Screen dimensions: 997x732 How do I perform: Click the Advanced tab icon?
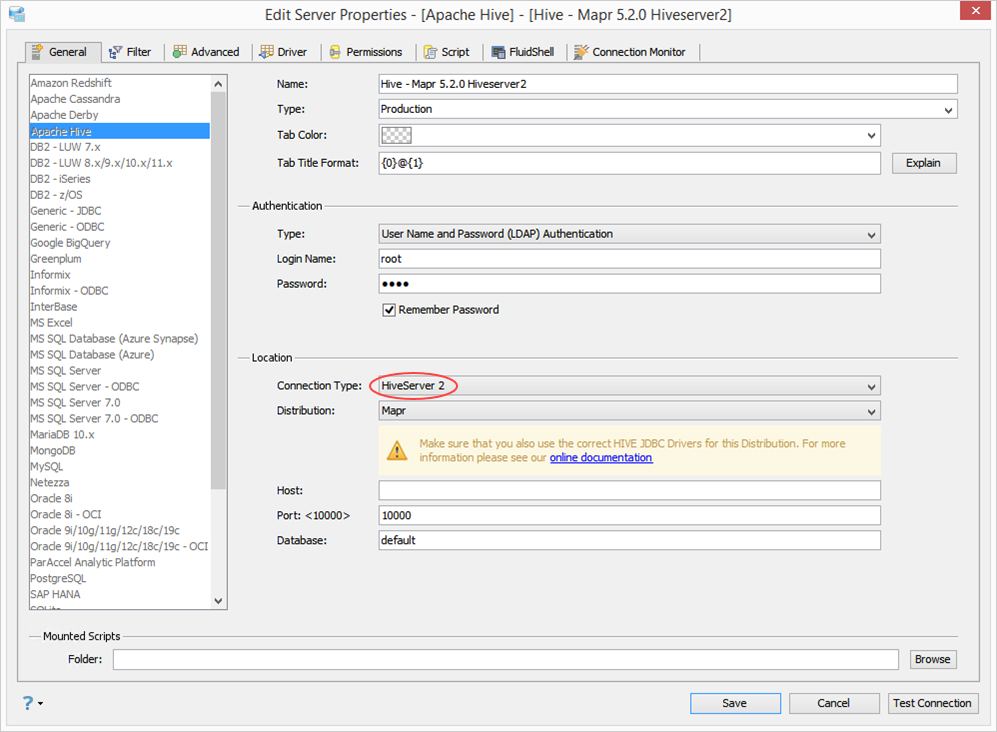[x=180, y=52]
